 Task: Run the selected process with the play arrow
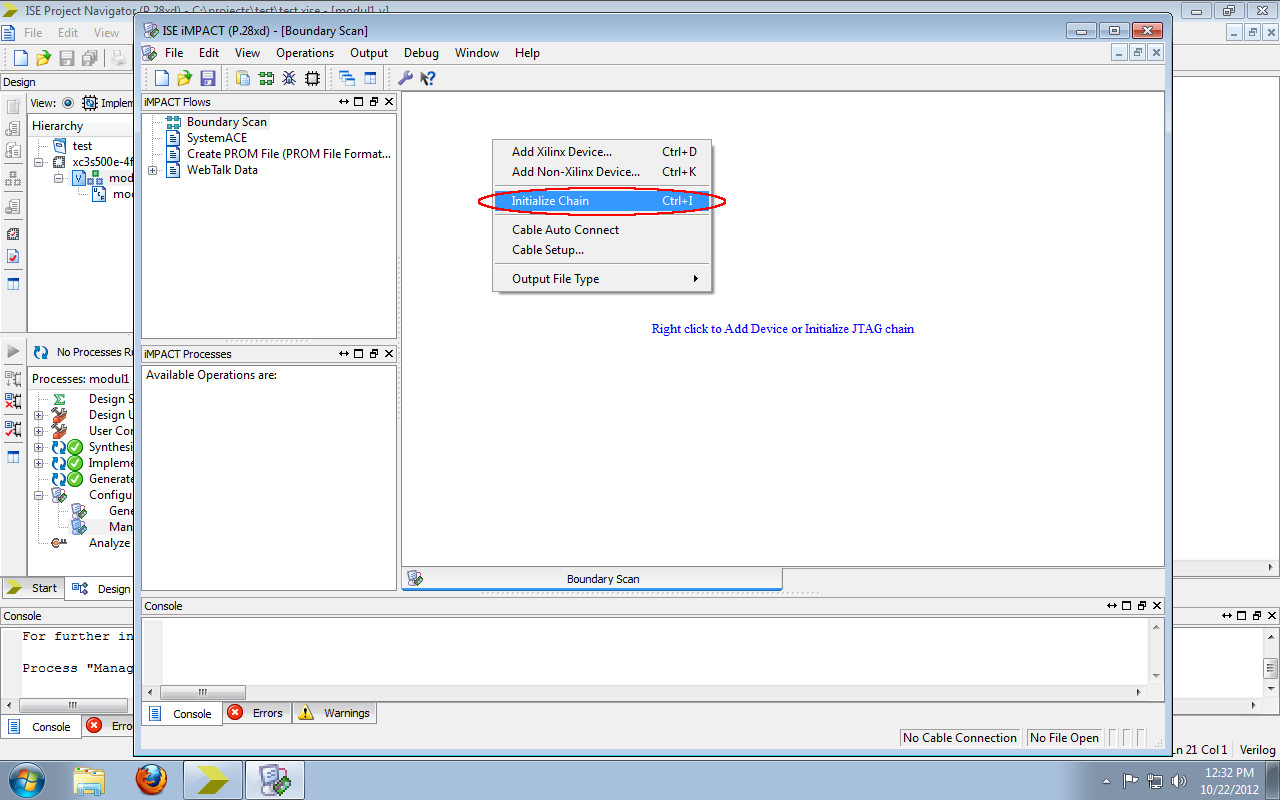coord(13,350)
